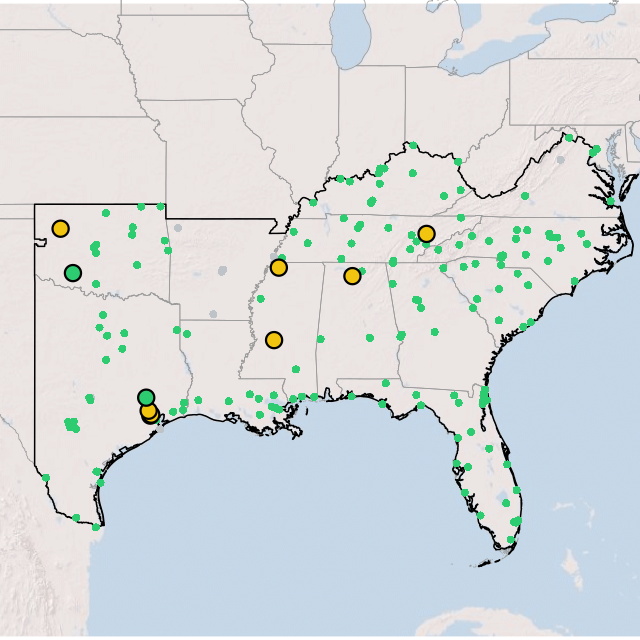Click yellow marker just below Houston's green marker
This screenshot has height=640, width=640.
pyautogui.click(x=149, y=411)
